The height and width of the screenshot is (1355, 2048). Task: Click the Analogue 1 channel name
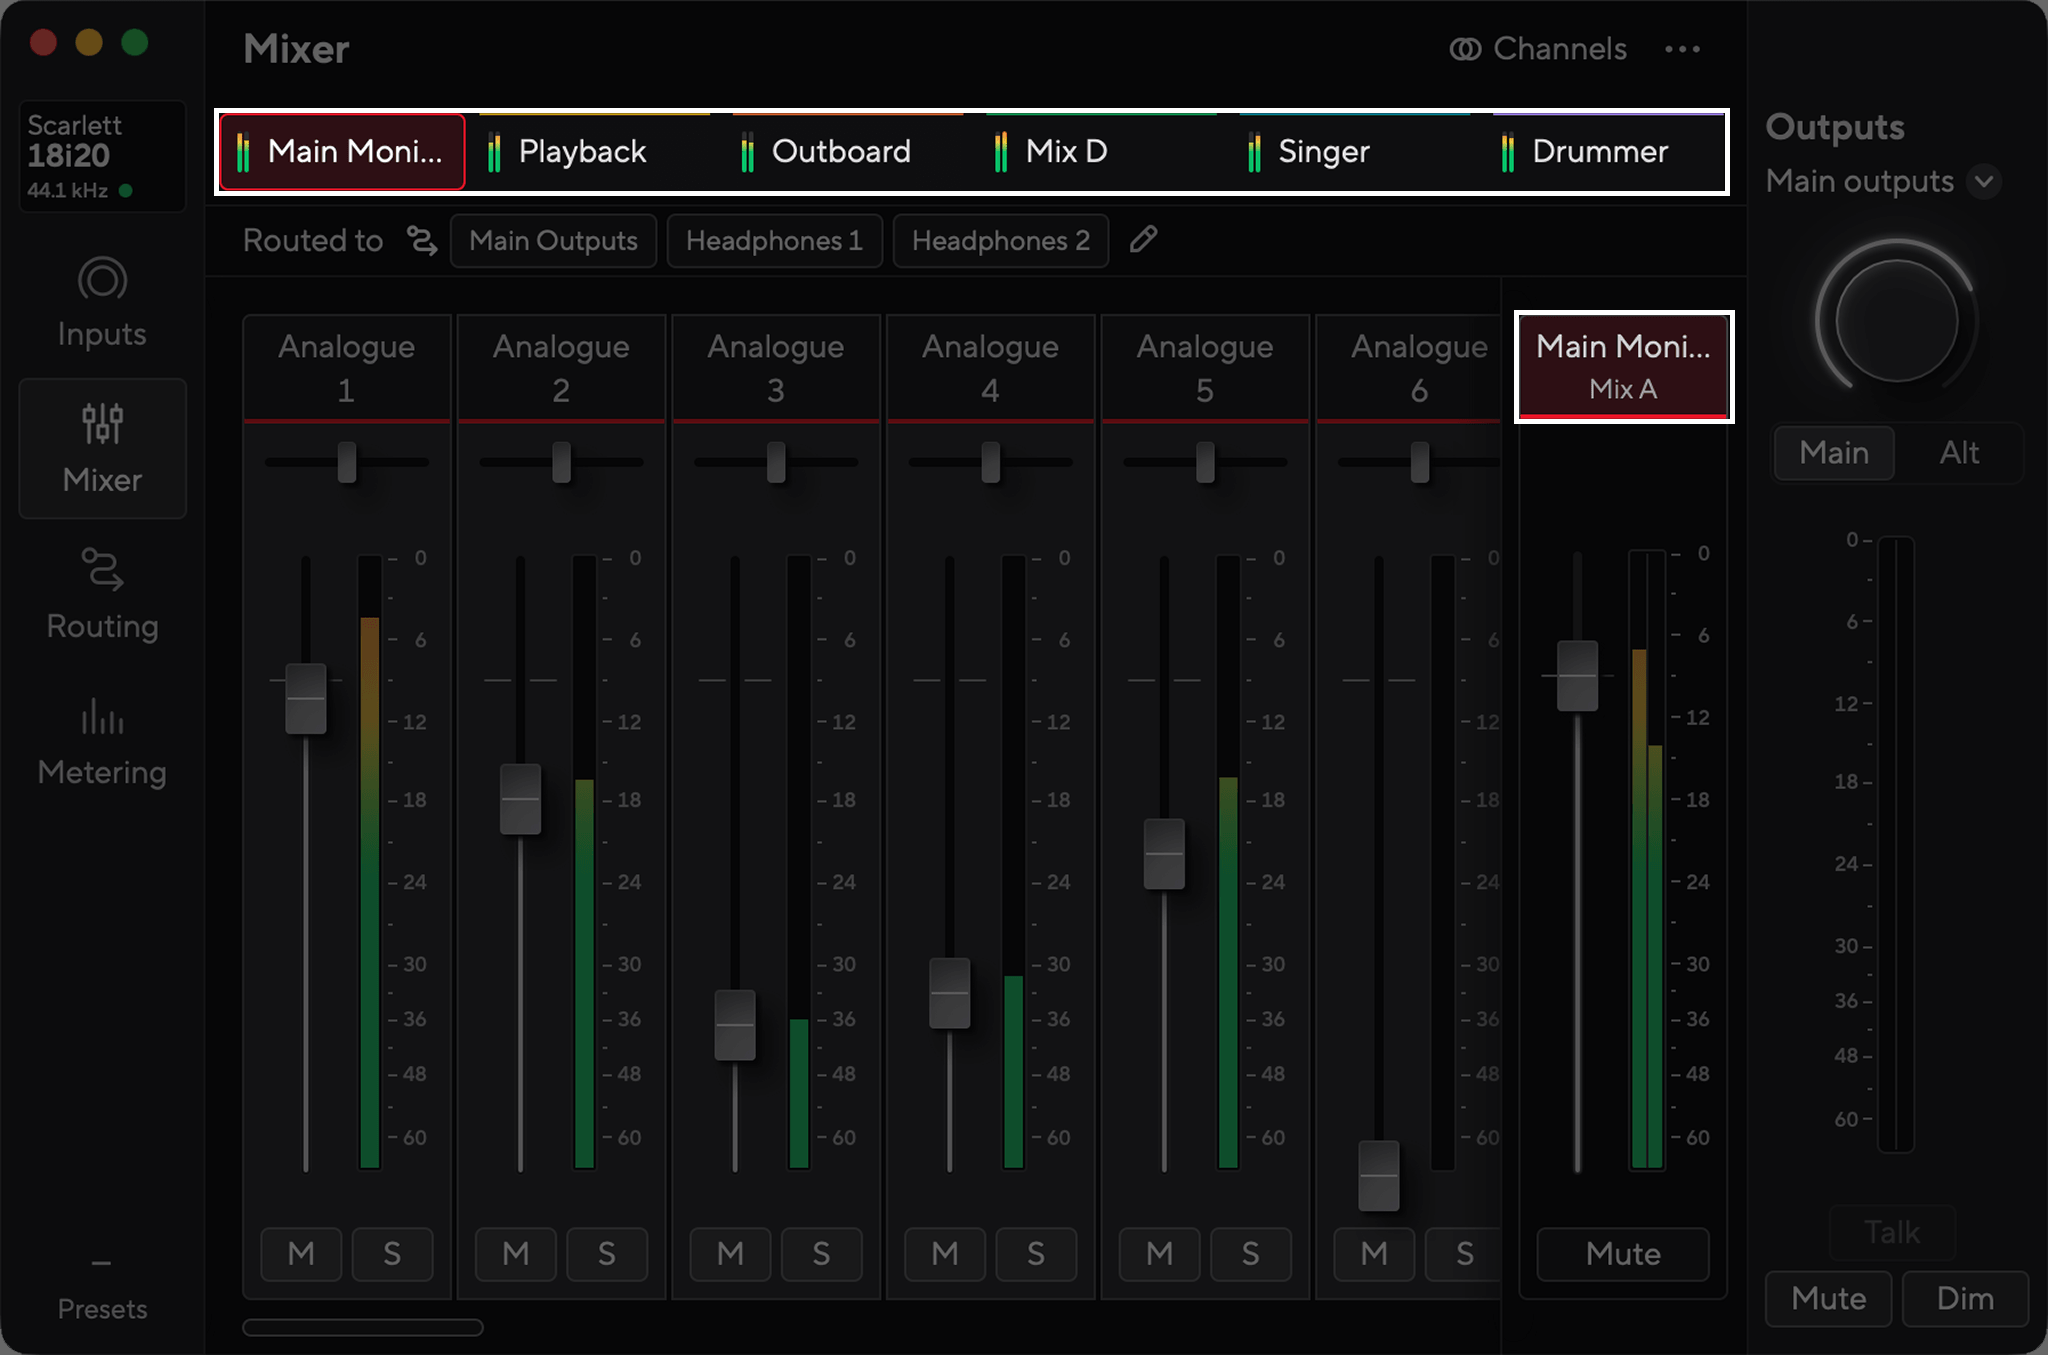click(346, 368)
